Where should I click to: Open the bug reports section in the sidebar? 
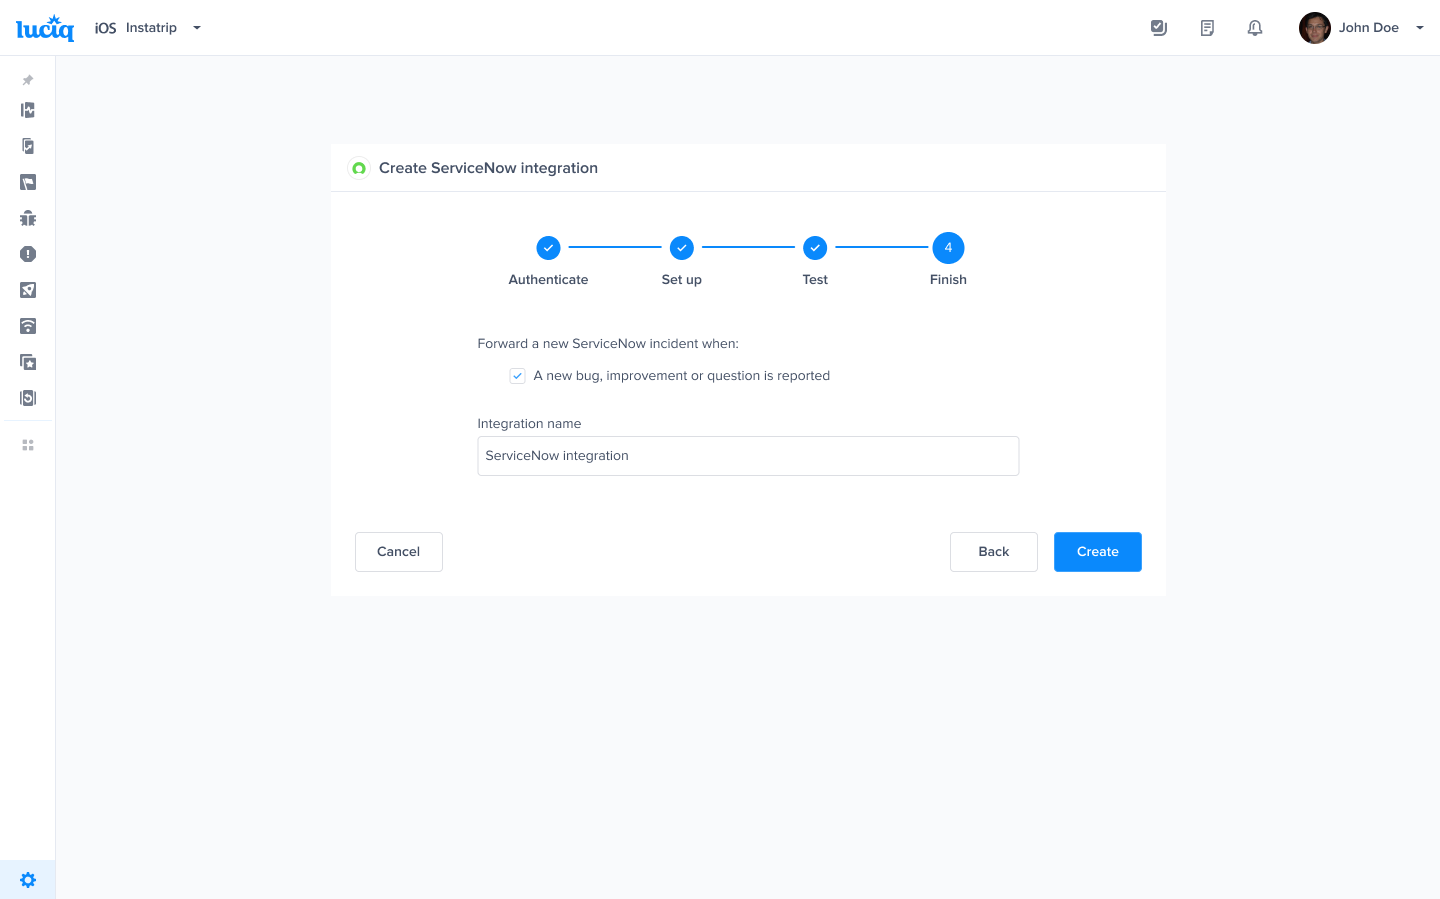point(27,218)
